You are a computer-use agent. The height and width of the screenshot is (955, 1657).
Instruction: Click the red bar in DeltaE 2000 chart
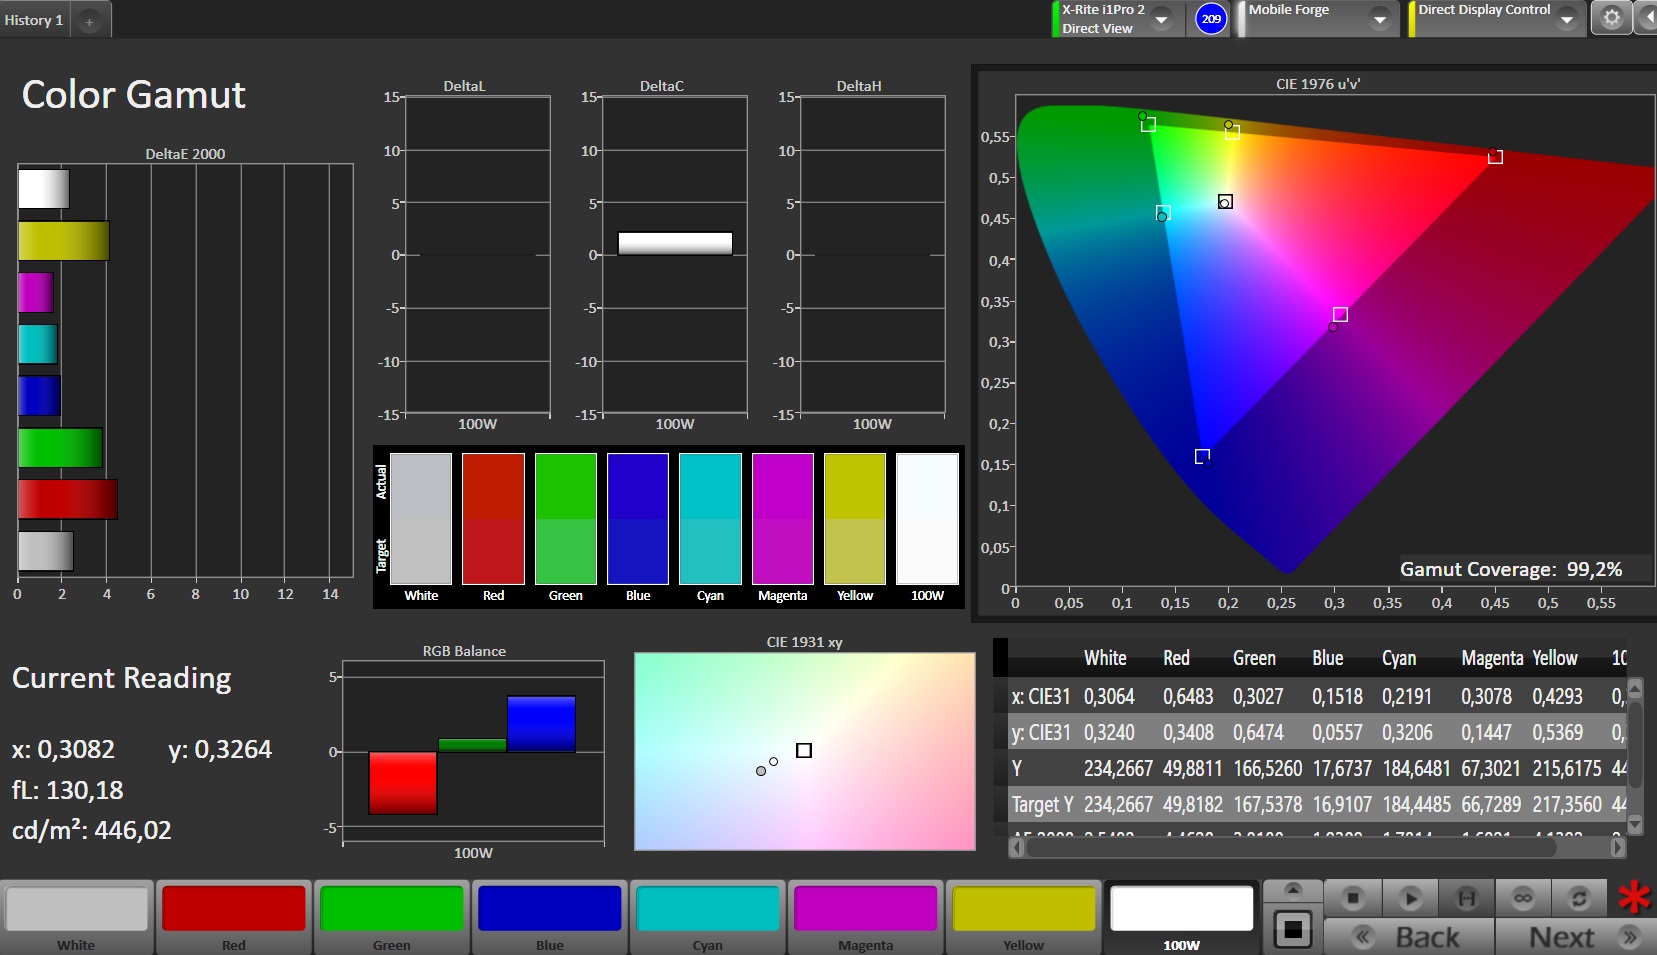click(68, 499)
